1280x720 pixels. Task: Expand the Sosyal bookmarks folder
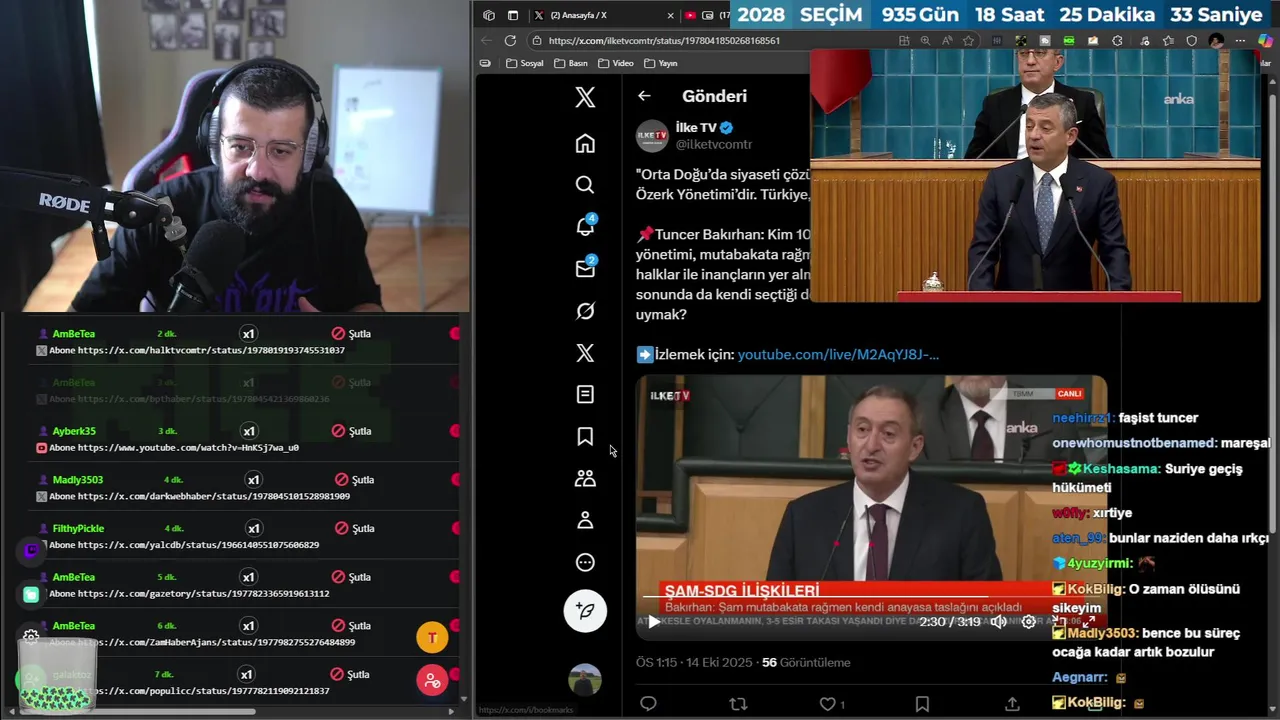point(525,63)
